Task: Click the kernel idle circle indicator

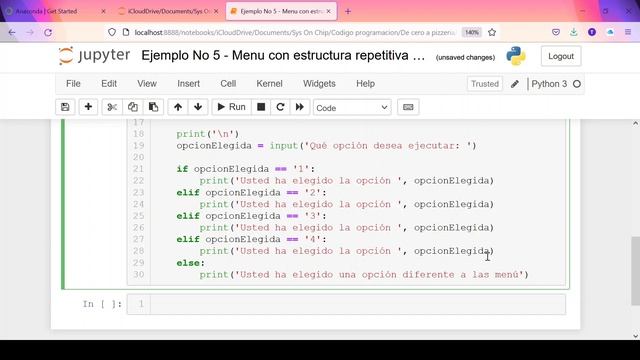Action: point(577,84)
